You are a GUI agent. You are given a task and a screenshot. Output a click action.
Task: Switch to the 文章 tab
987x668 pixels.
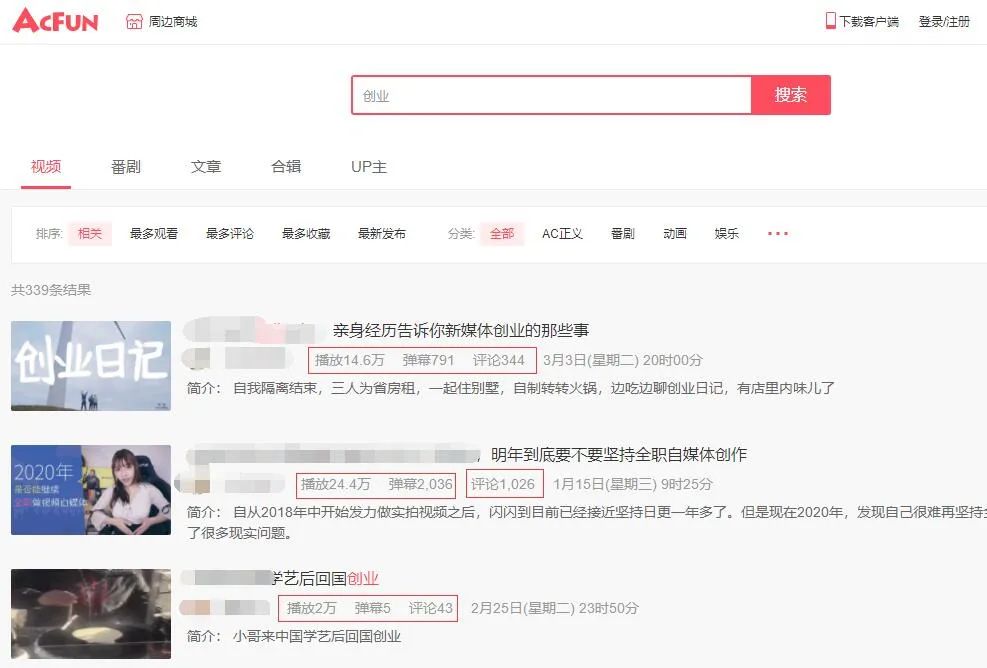pyautogui.click(x=206, y=167)
